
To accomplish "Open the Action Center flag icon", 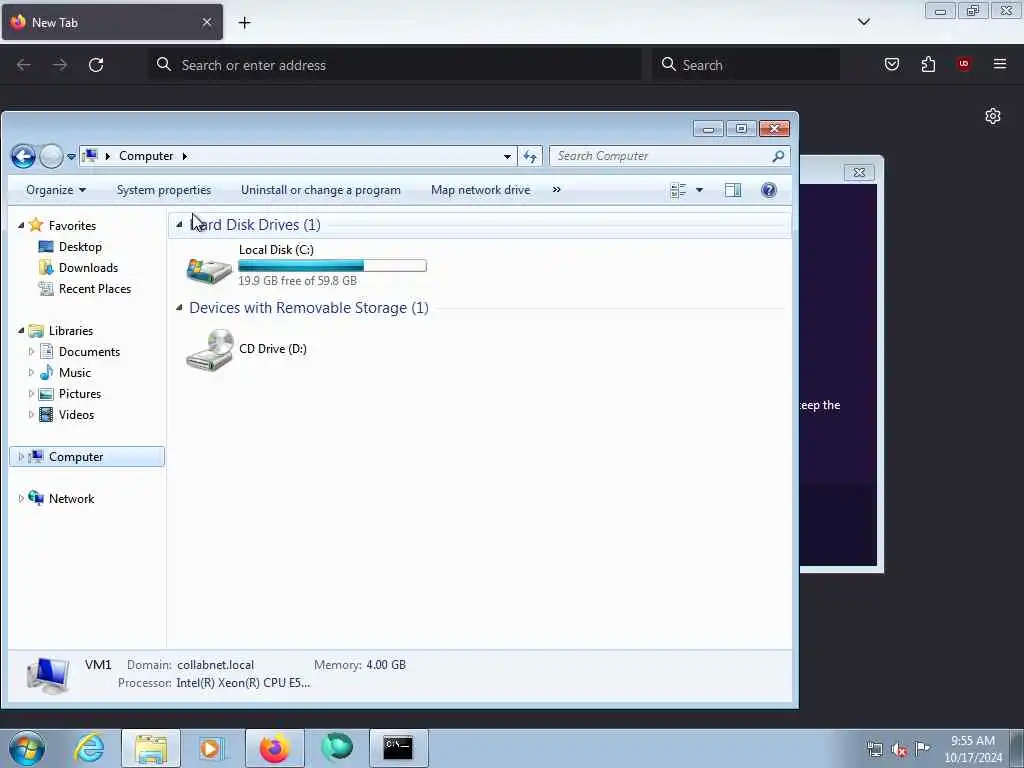I will pyautogui.click(x=922, y=748).
